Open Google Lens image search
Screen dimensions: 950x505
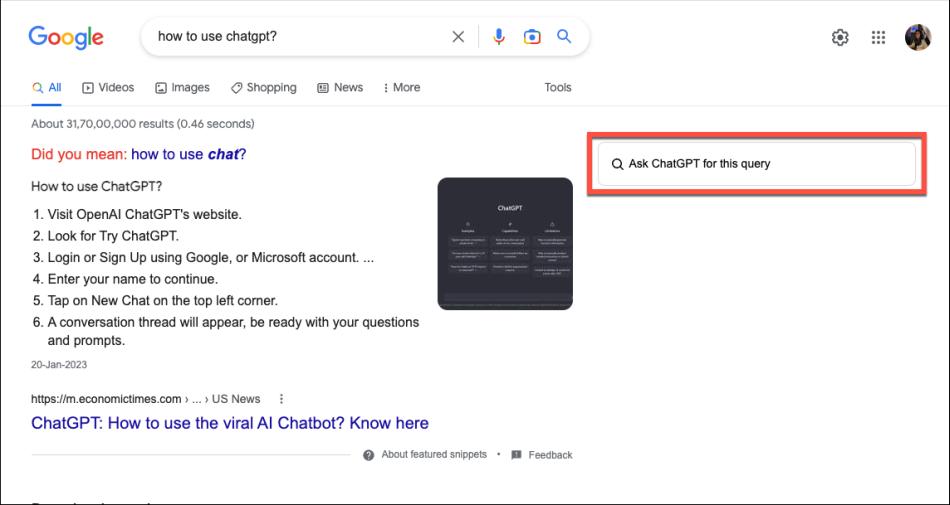532,37
